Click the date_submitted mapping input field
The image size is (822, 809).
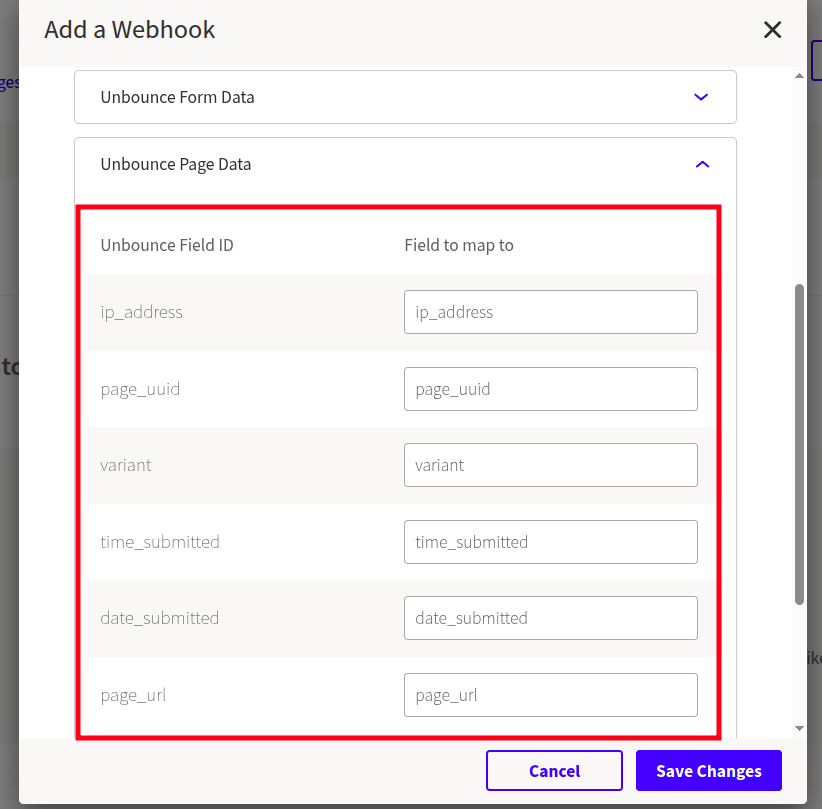550,618
